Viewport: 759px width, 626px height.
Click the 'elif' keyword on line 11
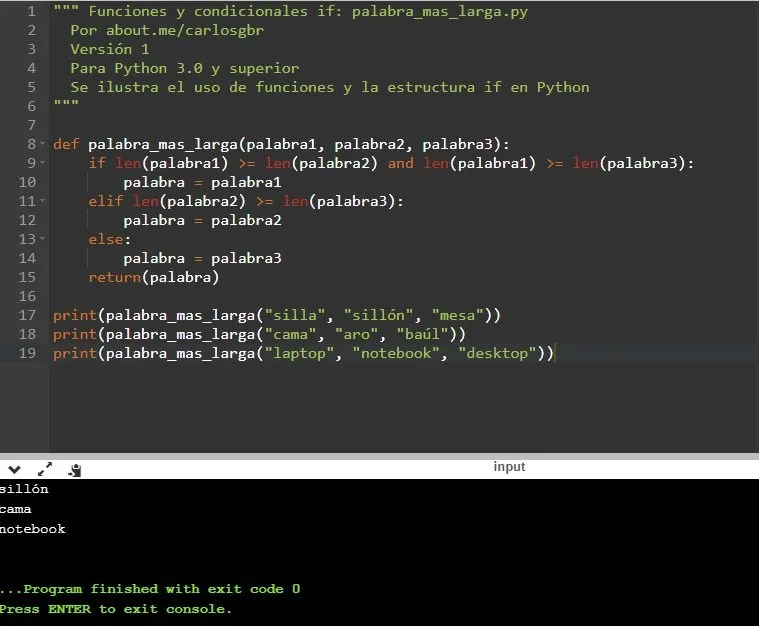(106, 201)
